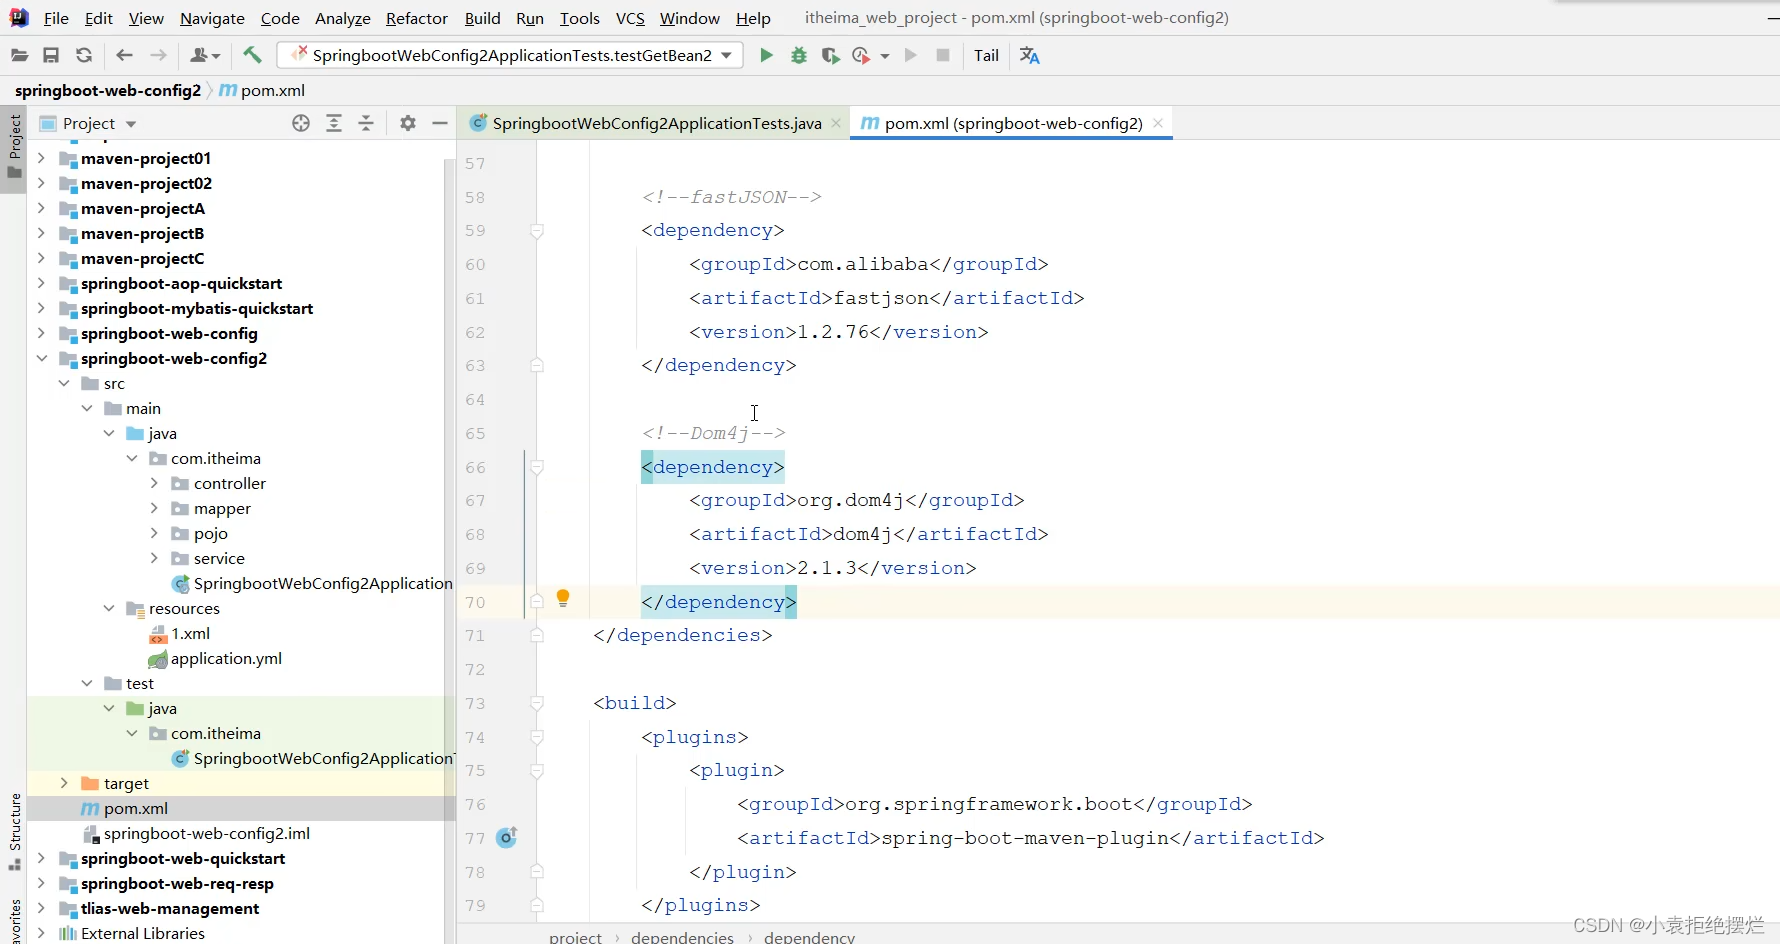Select 1.xml in resources folder

[x=190, y=633]
